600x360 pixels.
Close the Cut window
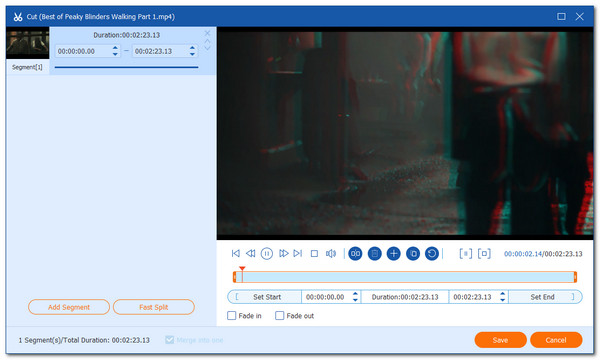click(x=580, y=16)
